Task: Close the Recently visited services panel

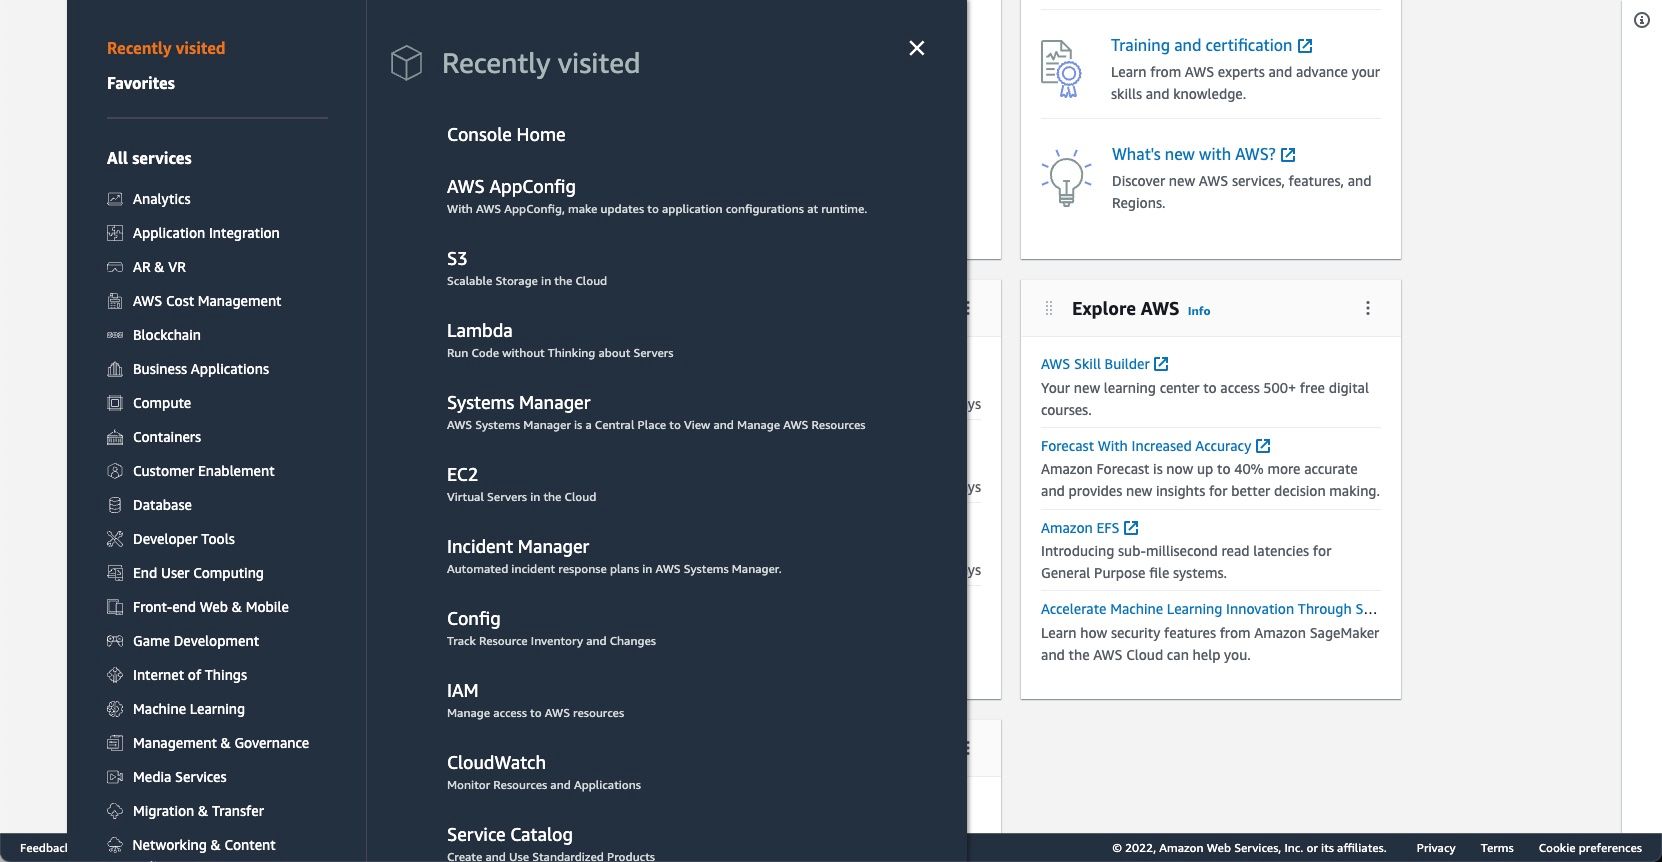Action: [916, 48]
